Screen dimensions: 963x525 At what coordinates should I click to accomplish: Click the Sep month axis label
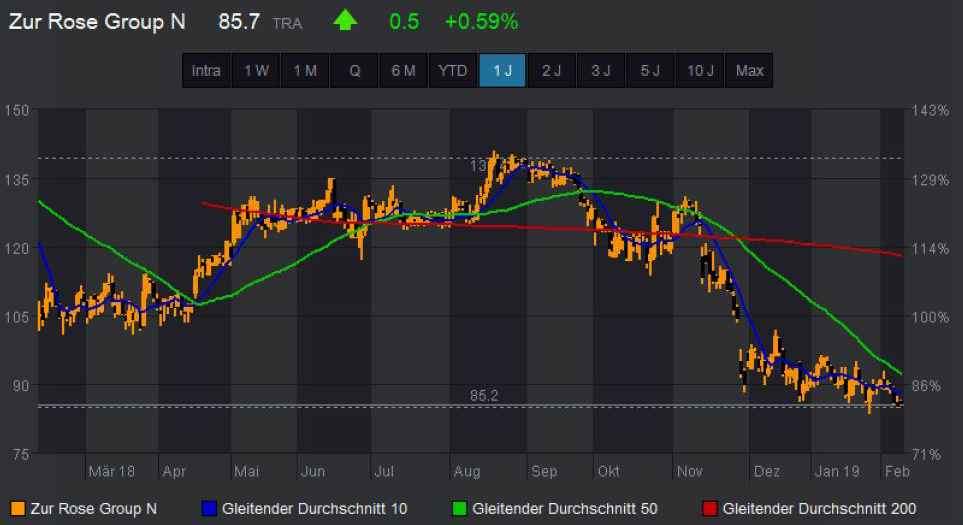coord(544,472)
